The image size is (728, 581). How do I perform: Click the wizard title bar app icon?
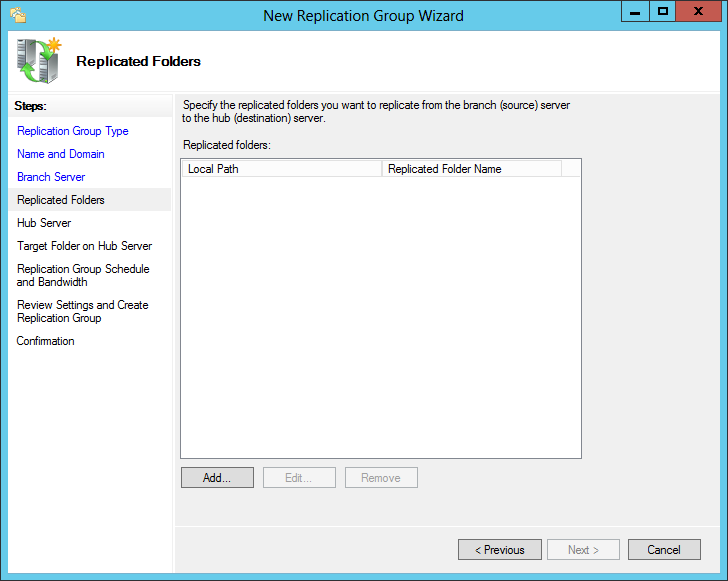coord(18,15)
